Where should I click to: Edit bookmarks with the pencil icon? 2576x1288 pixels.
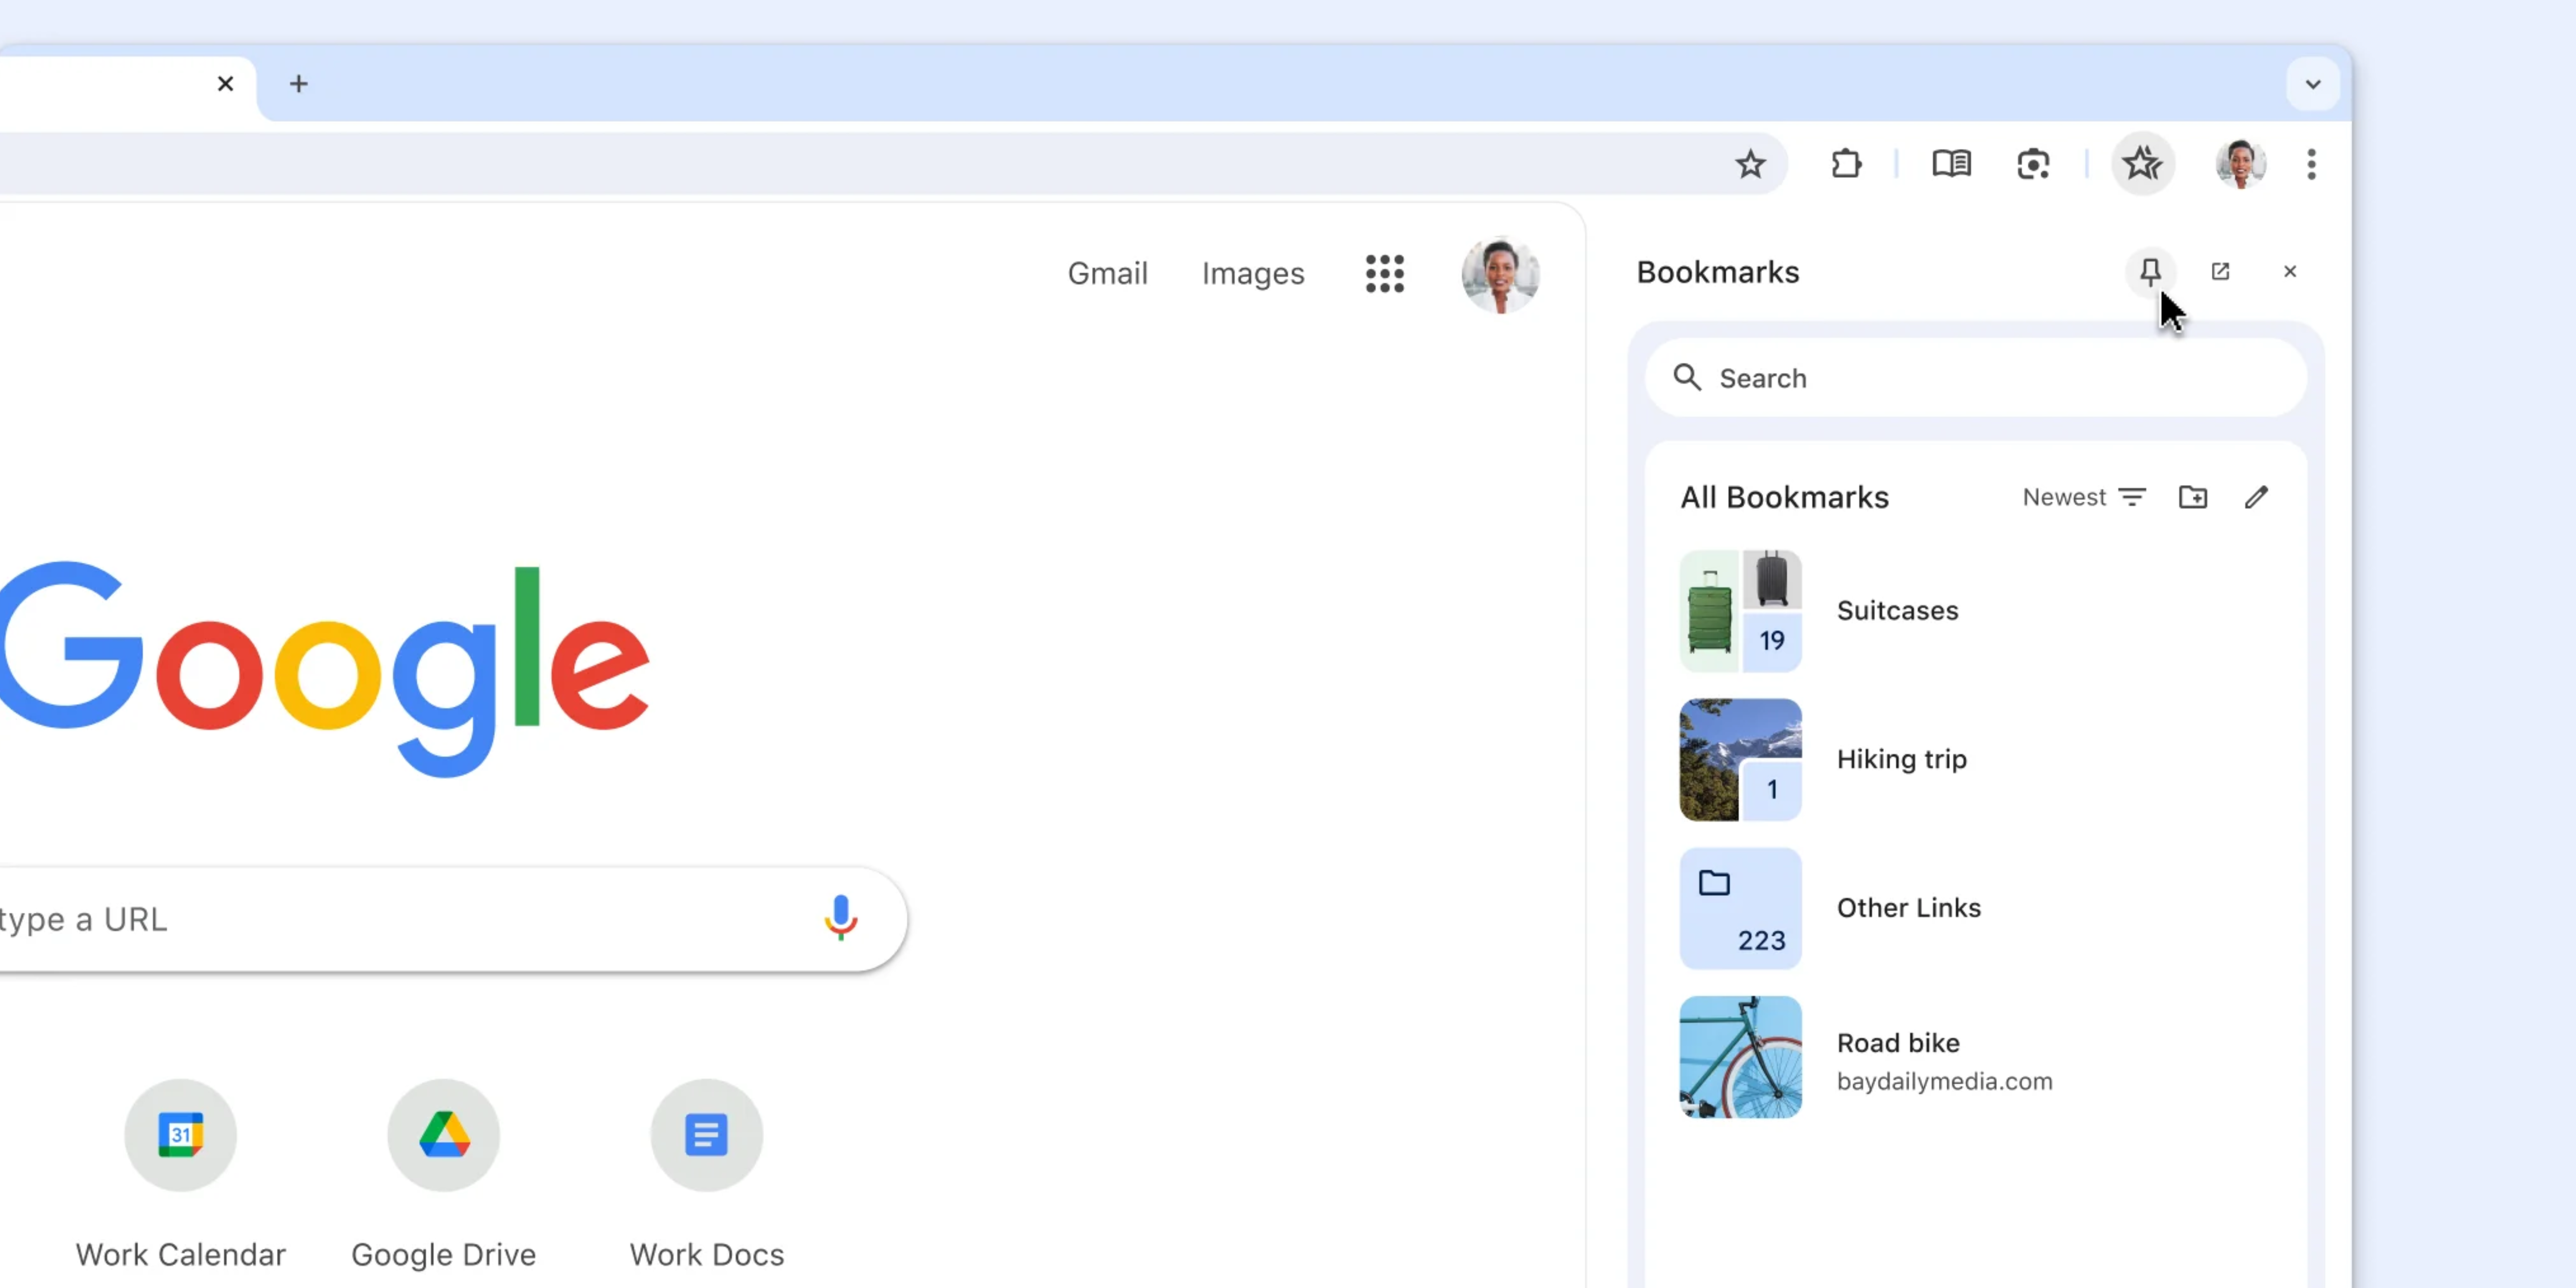point(2256,497)
